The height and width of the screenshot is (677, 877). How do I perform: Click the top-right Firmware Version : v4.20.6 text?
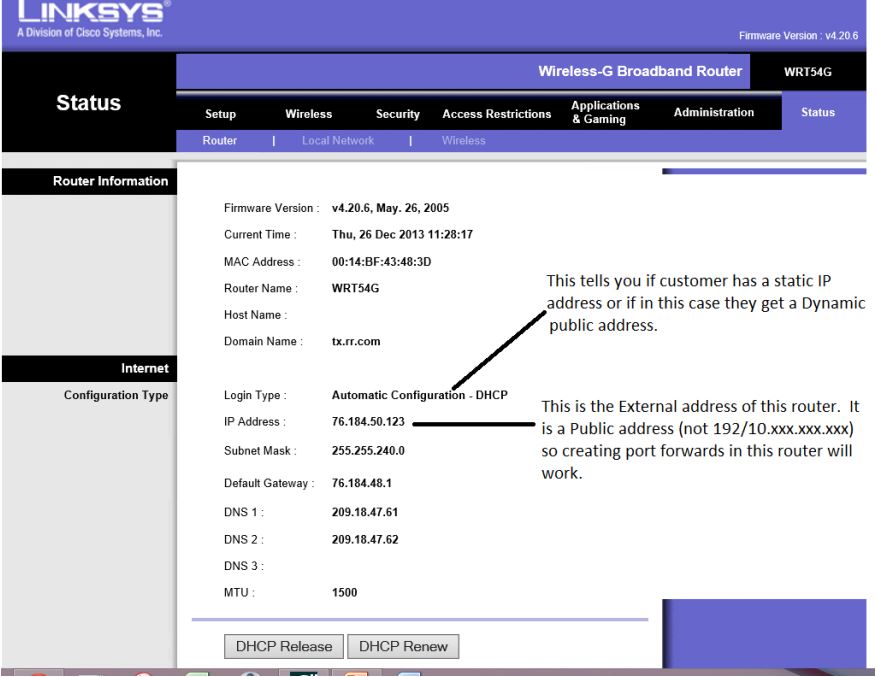798,36
